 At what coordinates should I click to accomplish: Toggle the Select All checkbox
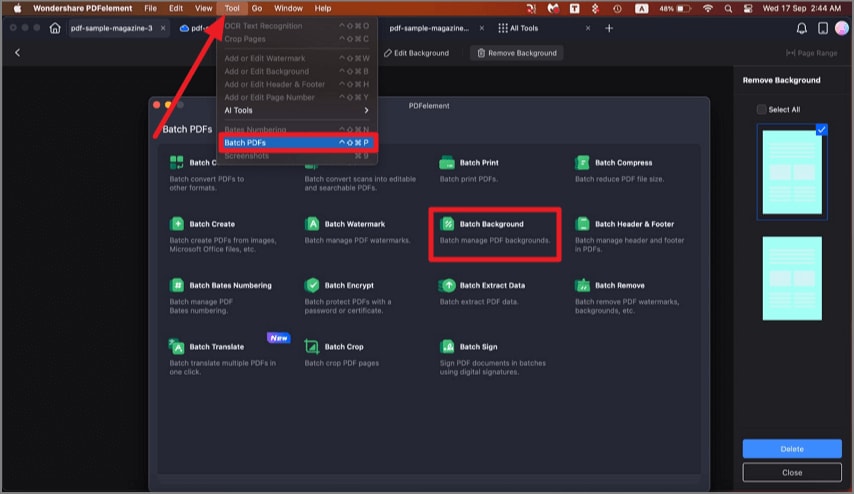761,109
